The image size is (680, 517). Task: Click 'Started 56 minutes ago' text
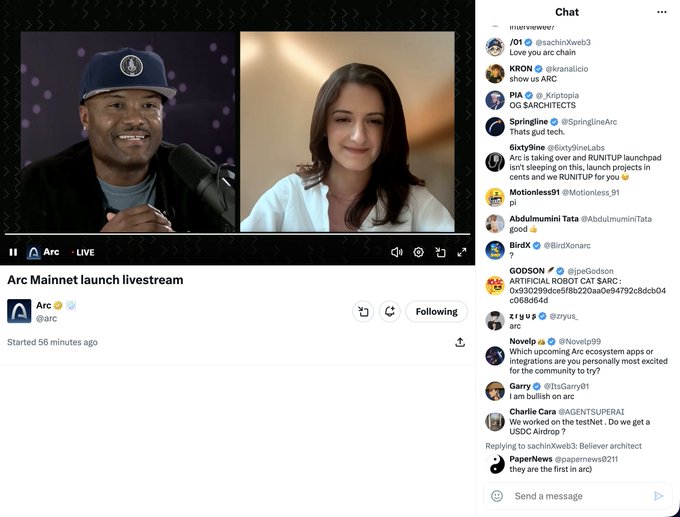pos(52,342)
